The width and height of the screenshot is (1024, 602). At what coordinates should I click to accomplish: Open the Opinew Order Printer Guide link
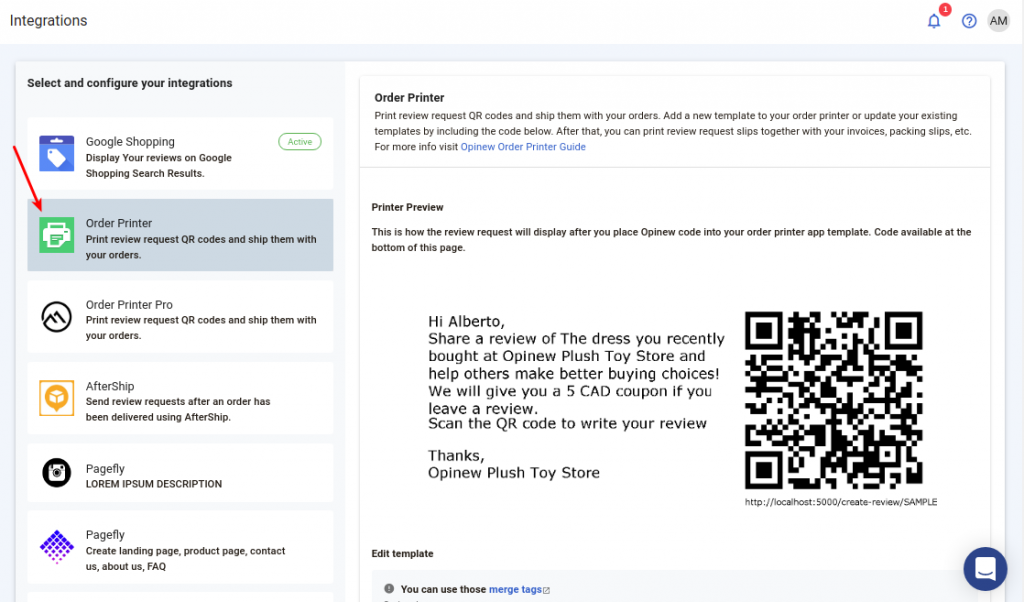[x=523, y=147]
